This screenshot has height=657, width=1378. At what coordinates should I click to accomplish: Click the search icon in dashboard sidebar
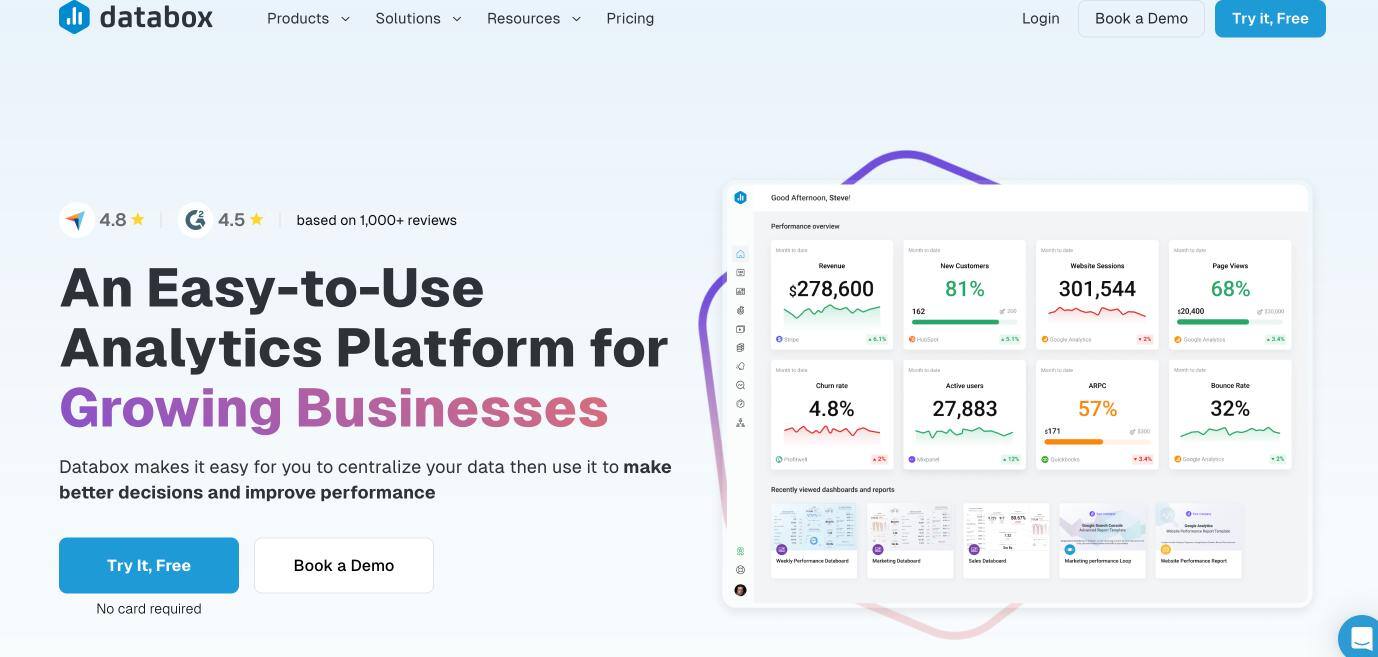(x=740, y=385)
